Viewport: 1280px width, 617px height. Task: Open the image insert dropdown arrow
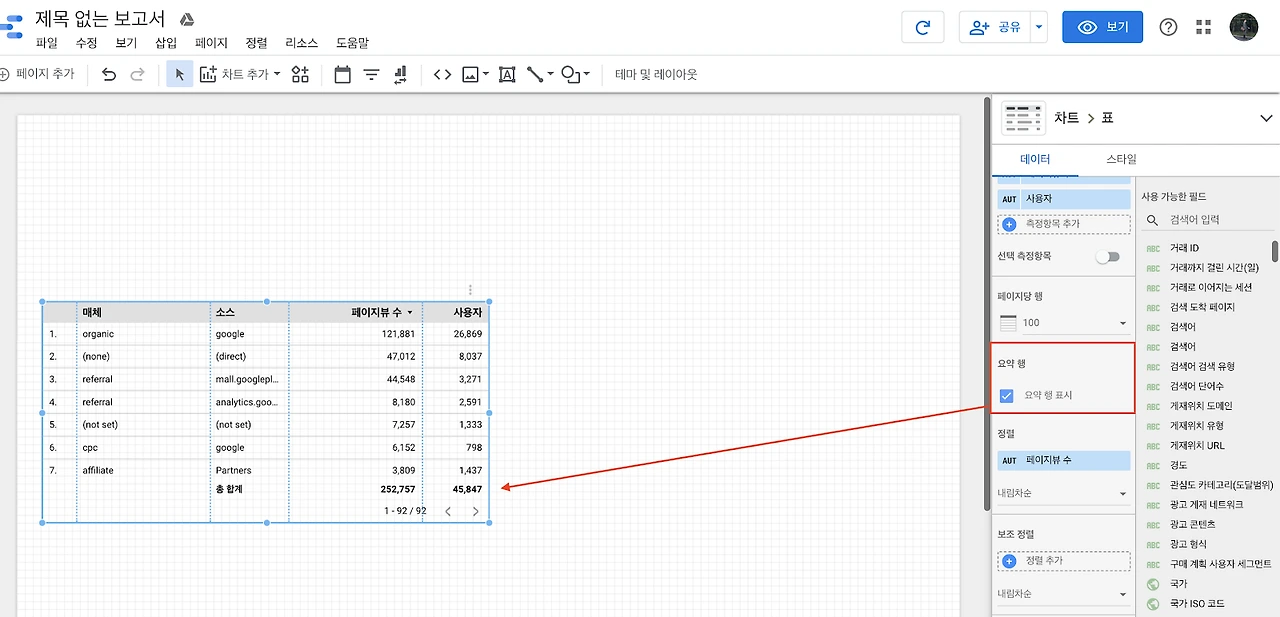[x=486, y=74]
